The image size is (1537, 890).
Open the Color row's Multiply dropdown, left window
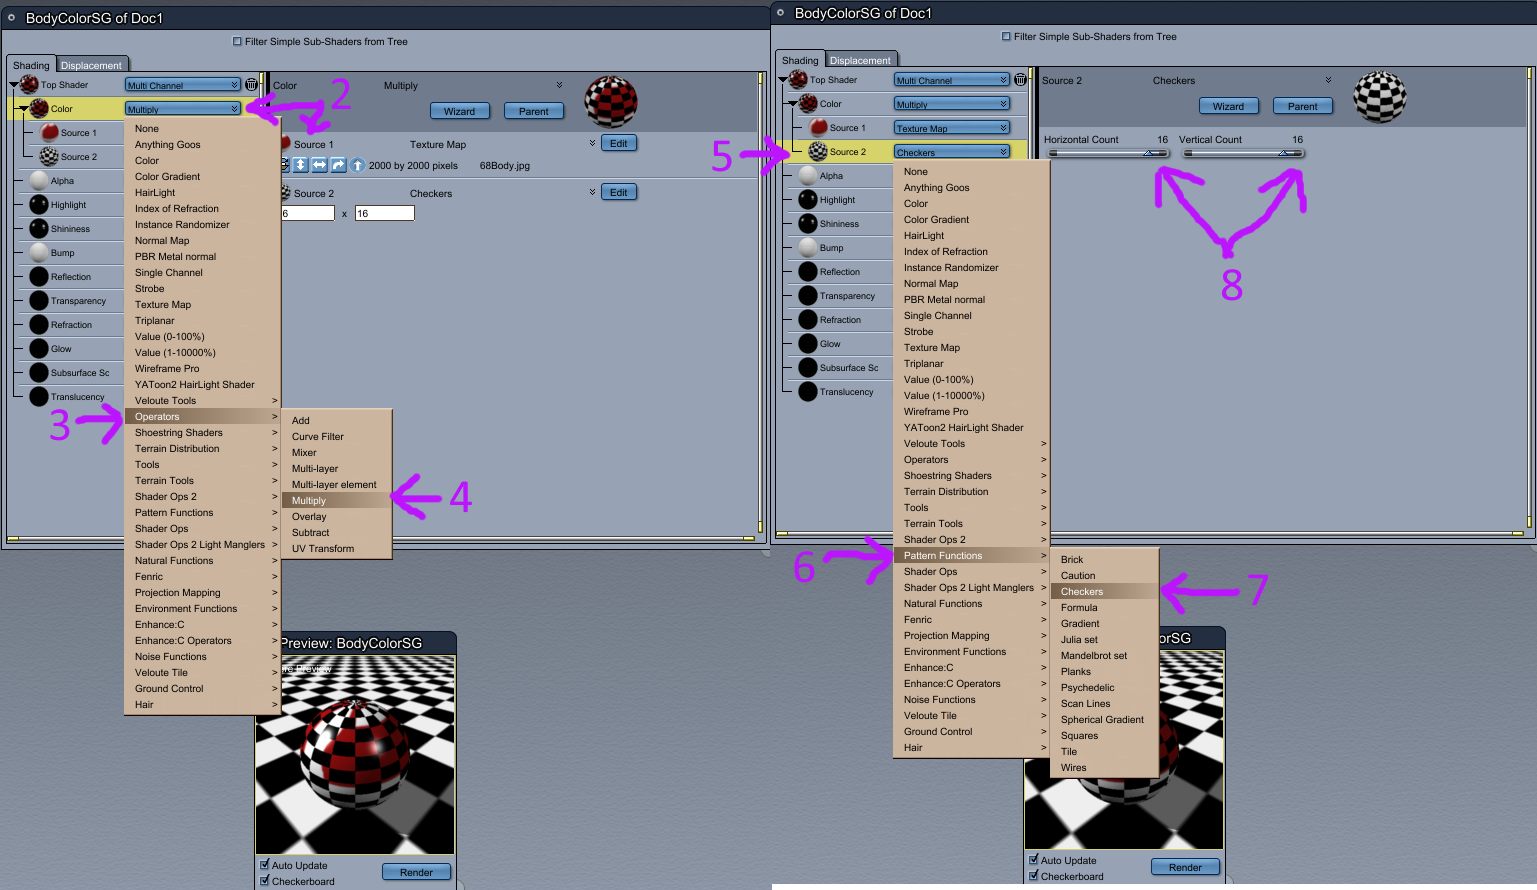click(x=183, y=109)
